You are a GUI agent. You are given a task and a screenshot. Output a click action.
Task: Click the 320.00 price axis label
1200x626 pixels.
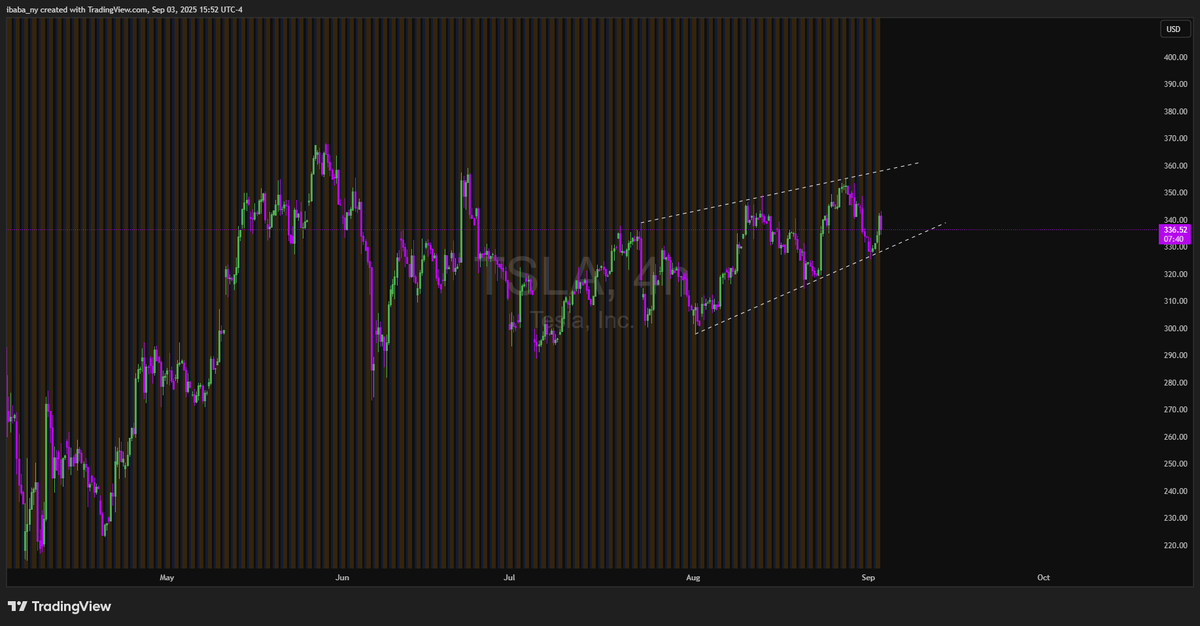point(1174,274)
